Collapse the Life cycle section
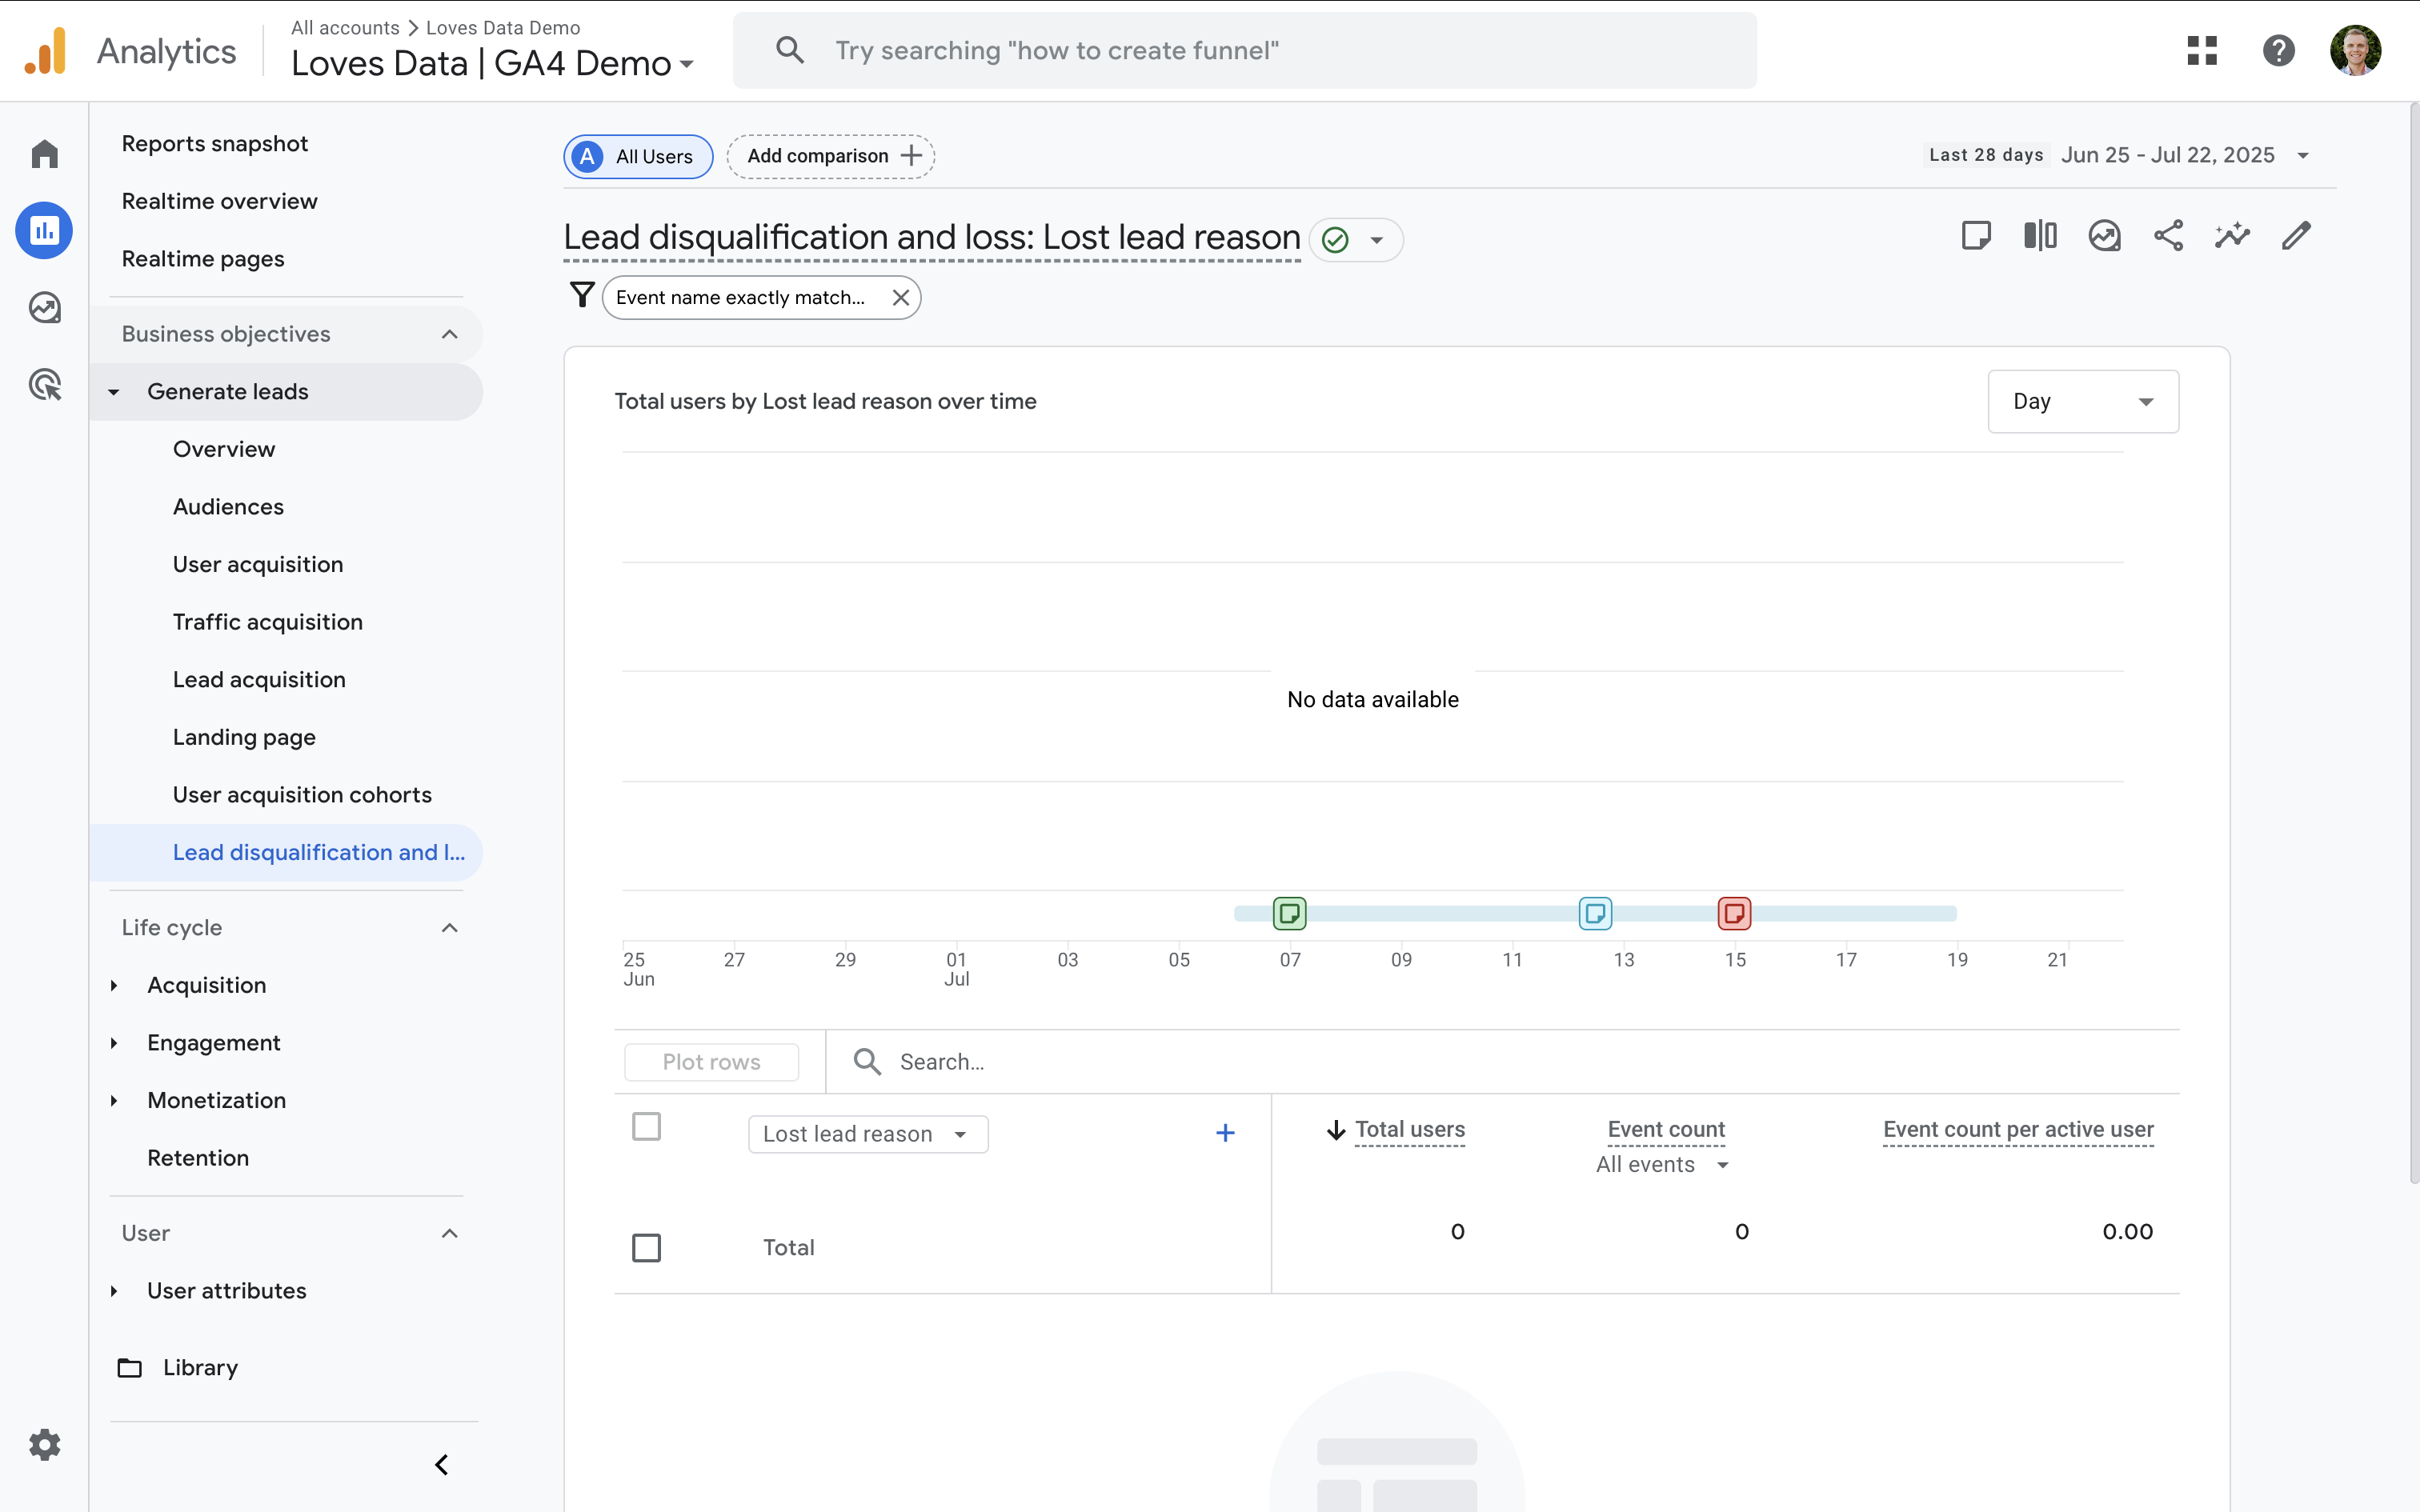Viewport: 2420px width, 1512px height. pyautogui.click(x=449, y=928)
